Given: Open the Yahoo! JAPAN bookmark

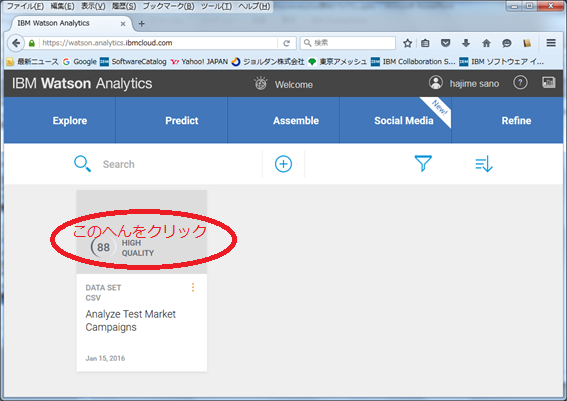Looking at the screenshot, I should pos(200,62).
